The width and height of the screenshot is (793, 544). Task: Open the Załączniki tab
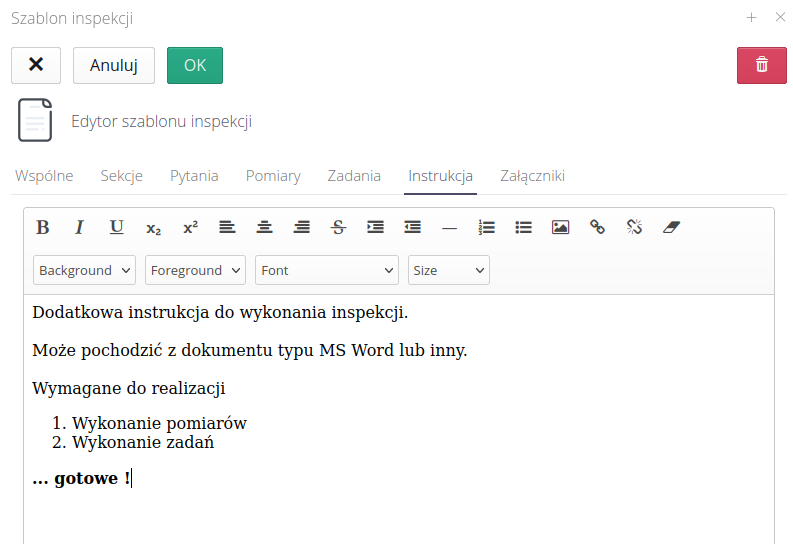532,176
